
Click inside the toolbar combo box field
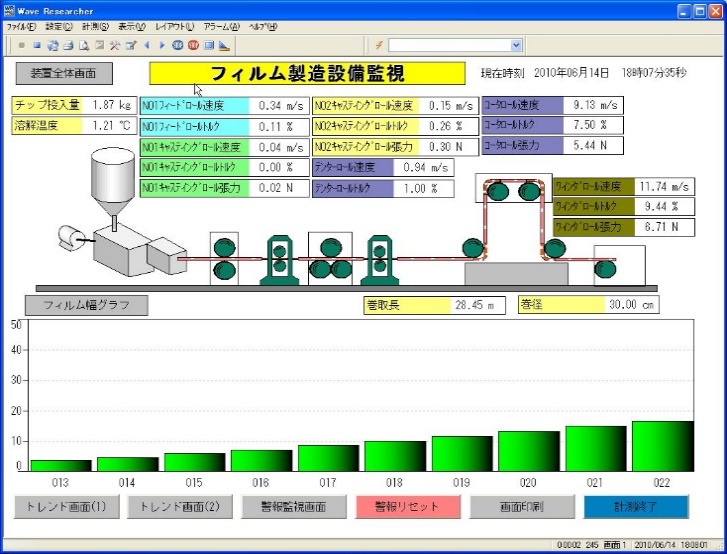(450, 45)
